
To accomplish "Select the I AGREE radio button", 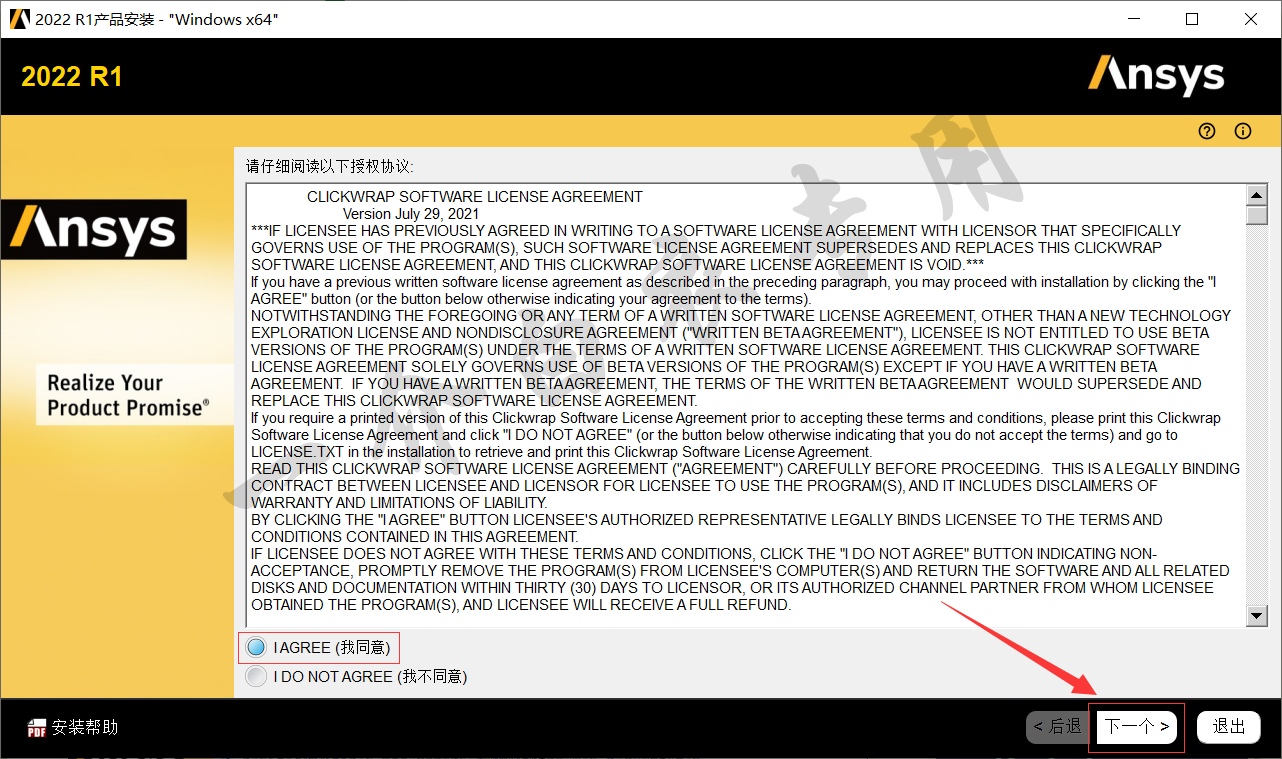I will [256, 648].
